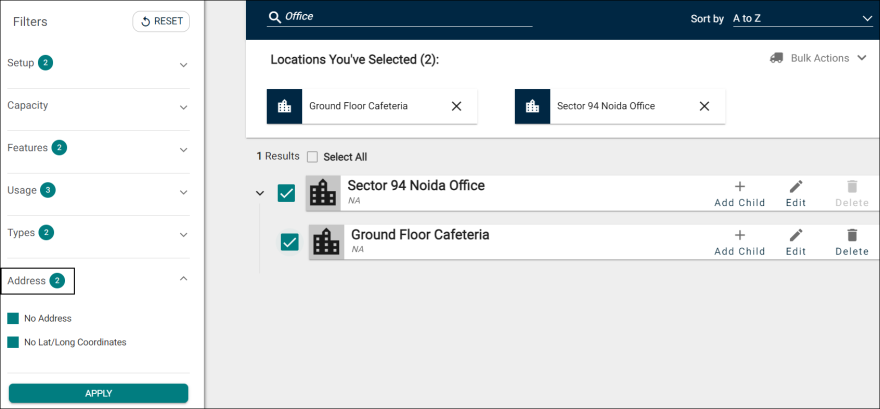Image resolution: width=880 pixels, height=409 pixels.
Task: Click the Sector 94 Noida Office row building icon
Action: [323, 193]
